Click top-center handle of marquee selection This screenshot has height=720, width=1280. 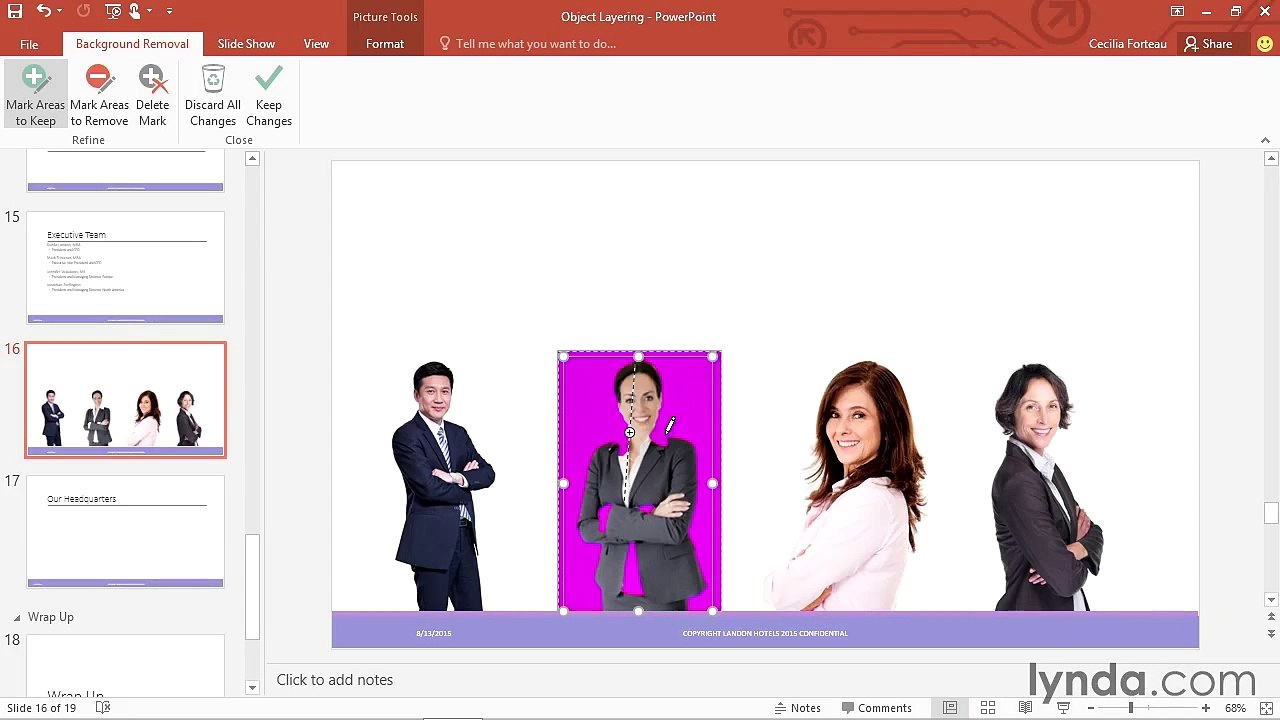[x=639, y=356]
